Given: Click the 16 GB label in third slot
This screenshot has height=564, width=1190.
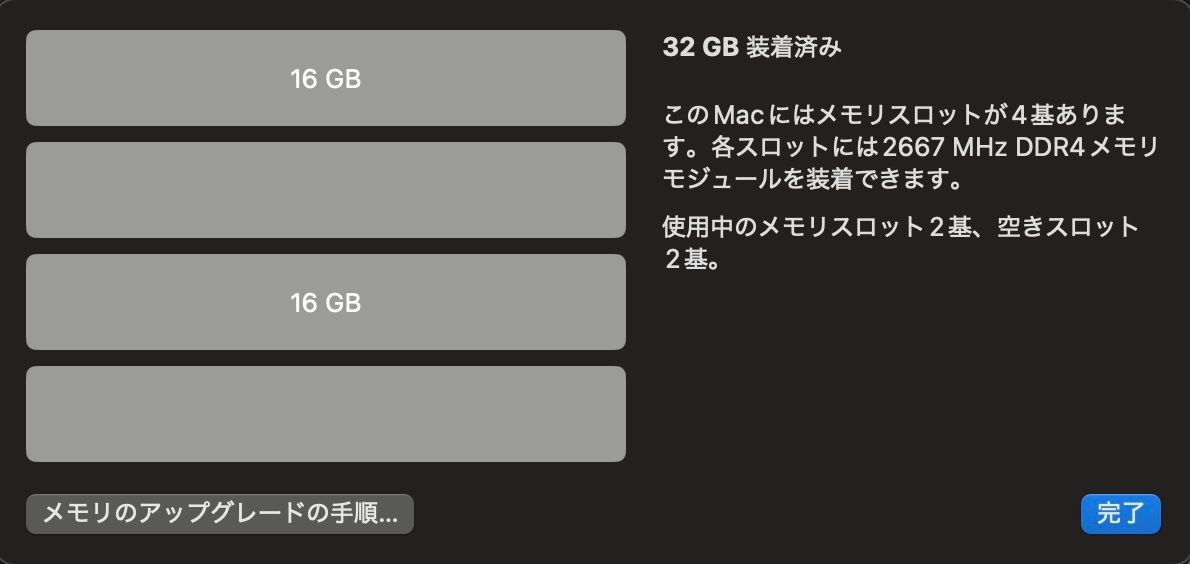Looking at the screenshot, I should pyautogui.click(x=326, y=303).
